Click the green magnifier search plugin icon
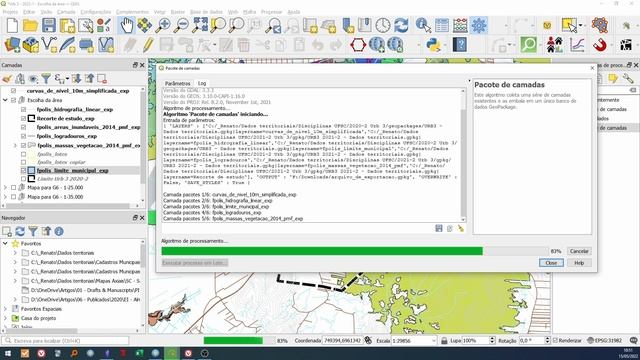The height and width of the screenshot is (360, 640). click(x=529, y=44)
